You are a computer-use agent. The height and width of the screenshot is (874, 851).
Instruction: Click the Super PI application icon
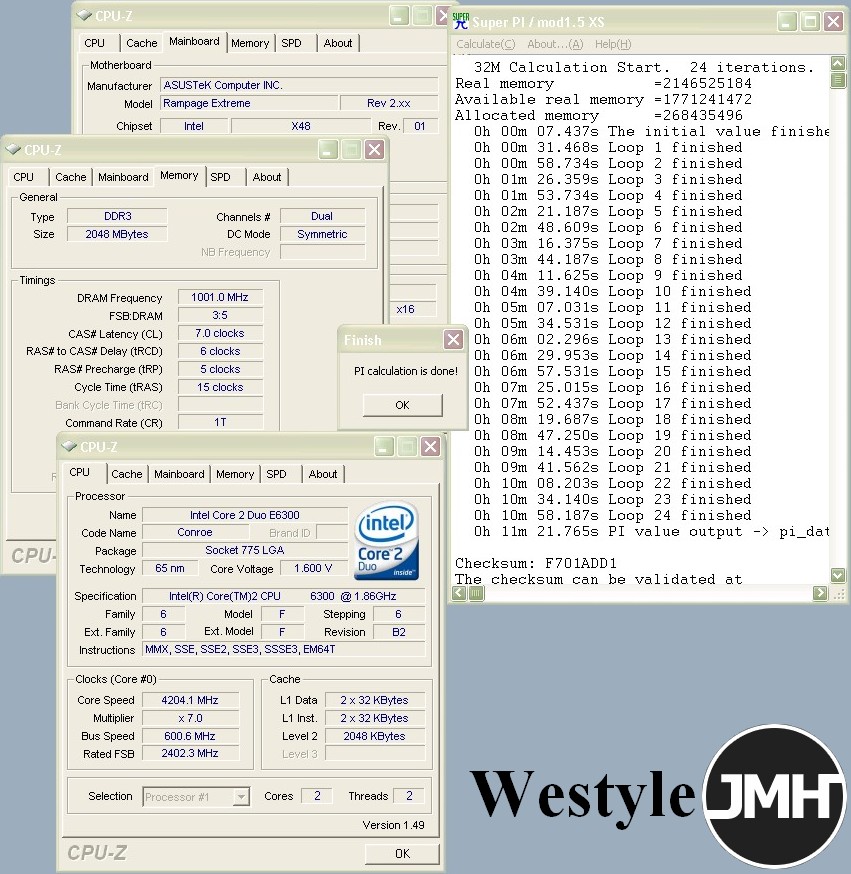point(461,21)
